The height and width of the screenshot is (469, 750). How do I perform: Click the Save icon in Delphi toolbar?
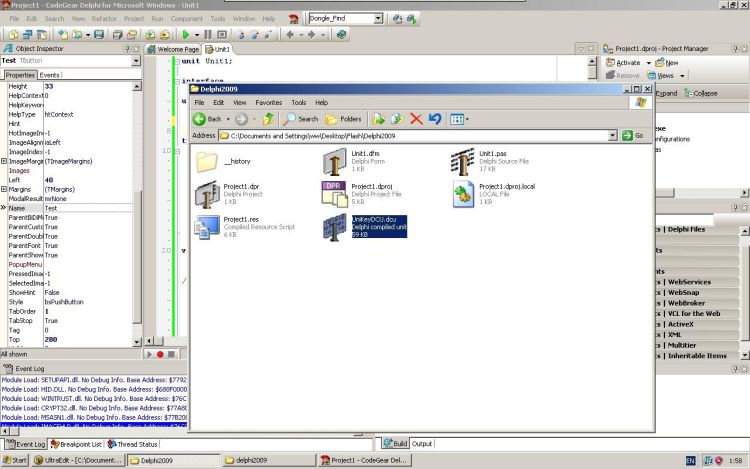click(x=99, y=34)
